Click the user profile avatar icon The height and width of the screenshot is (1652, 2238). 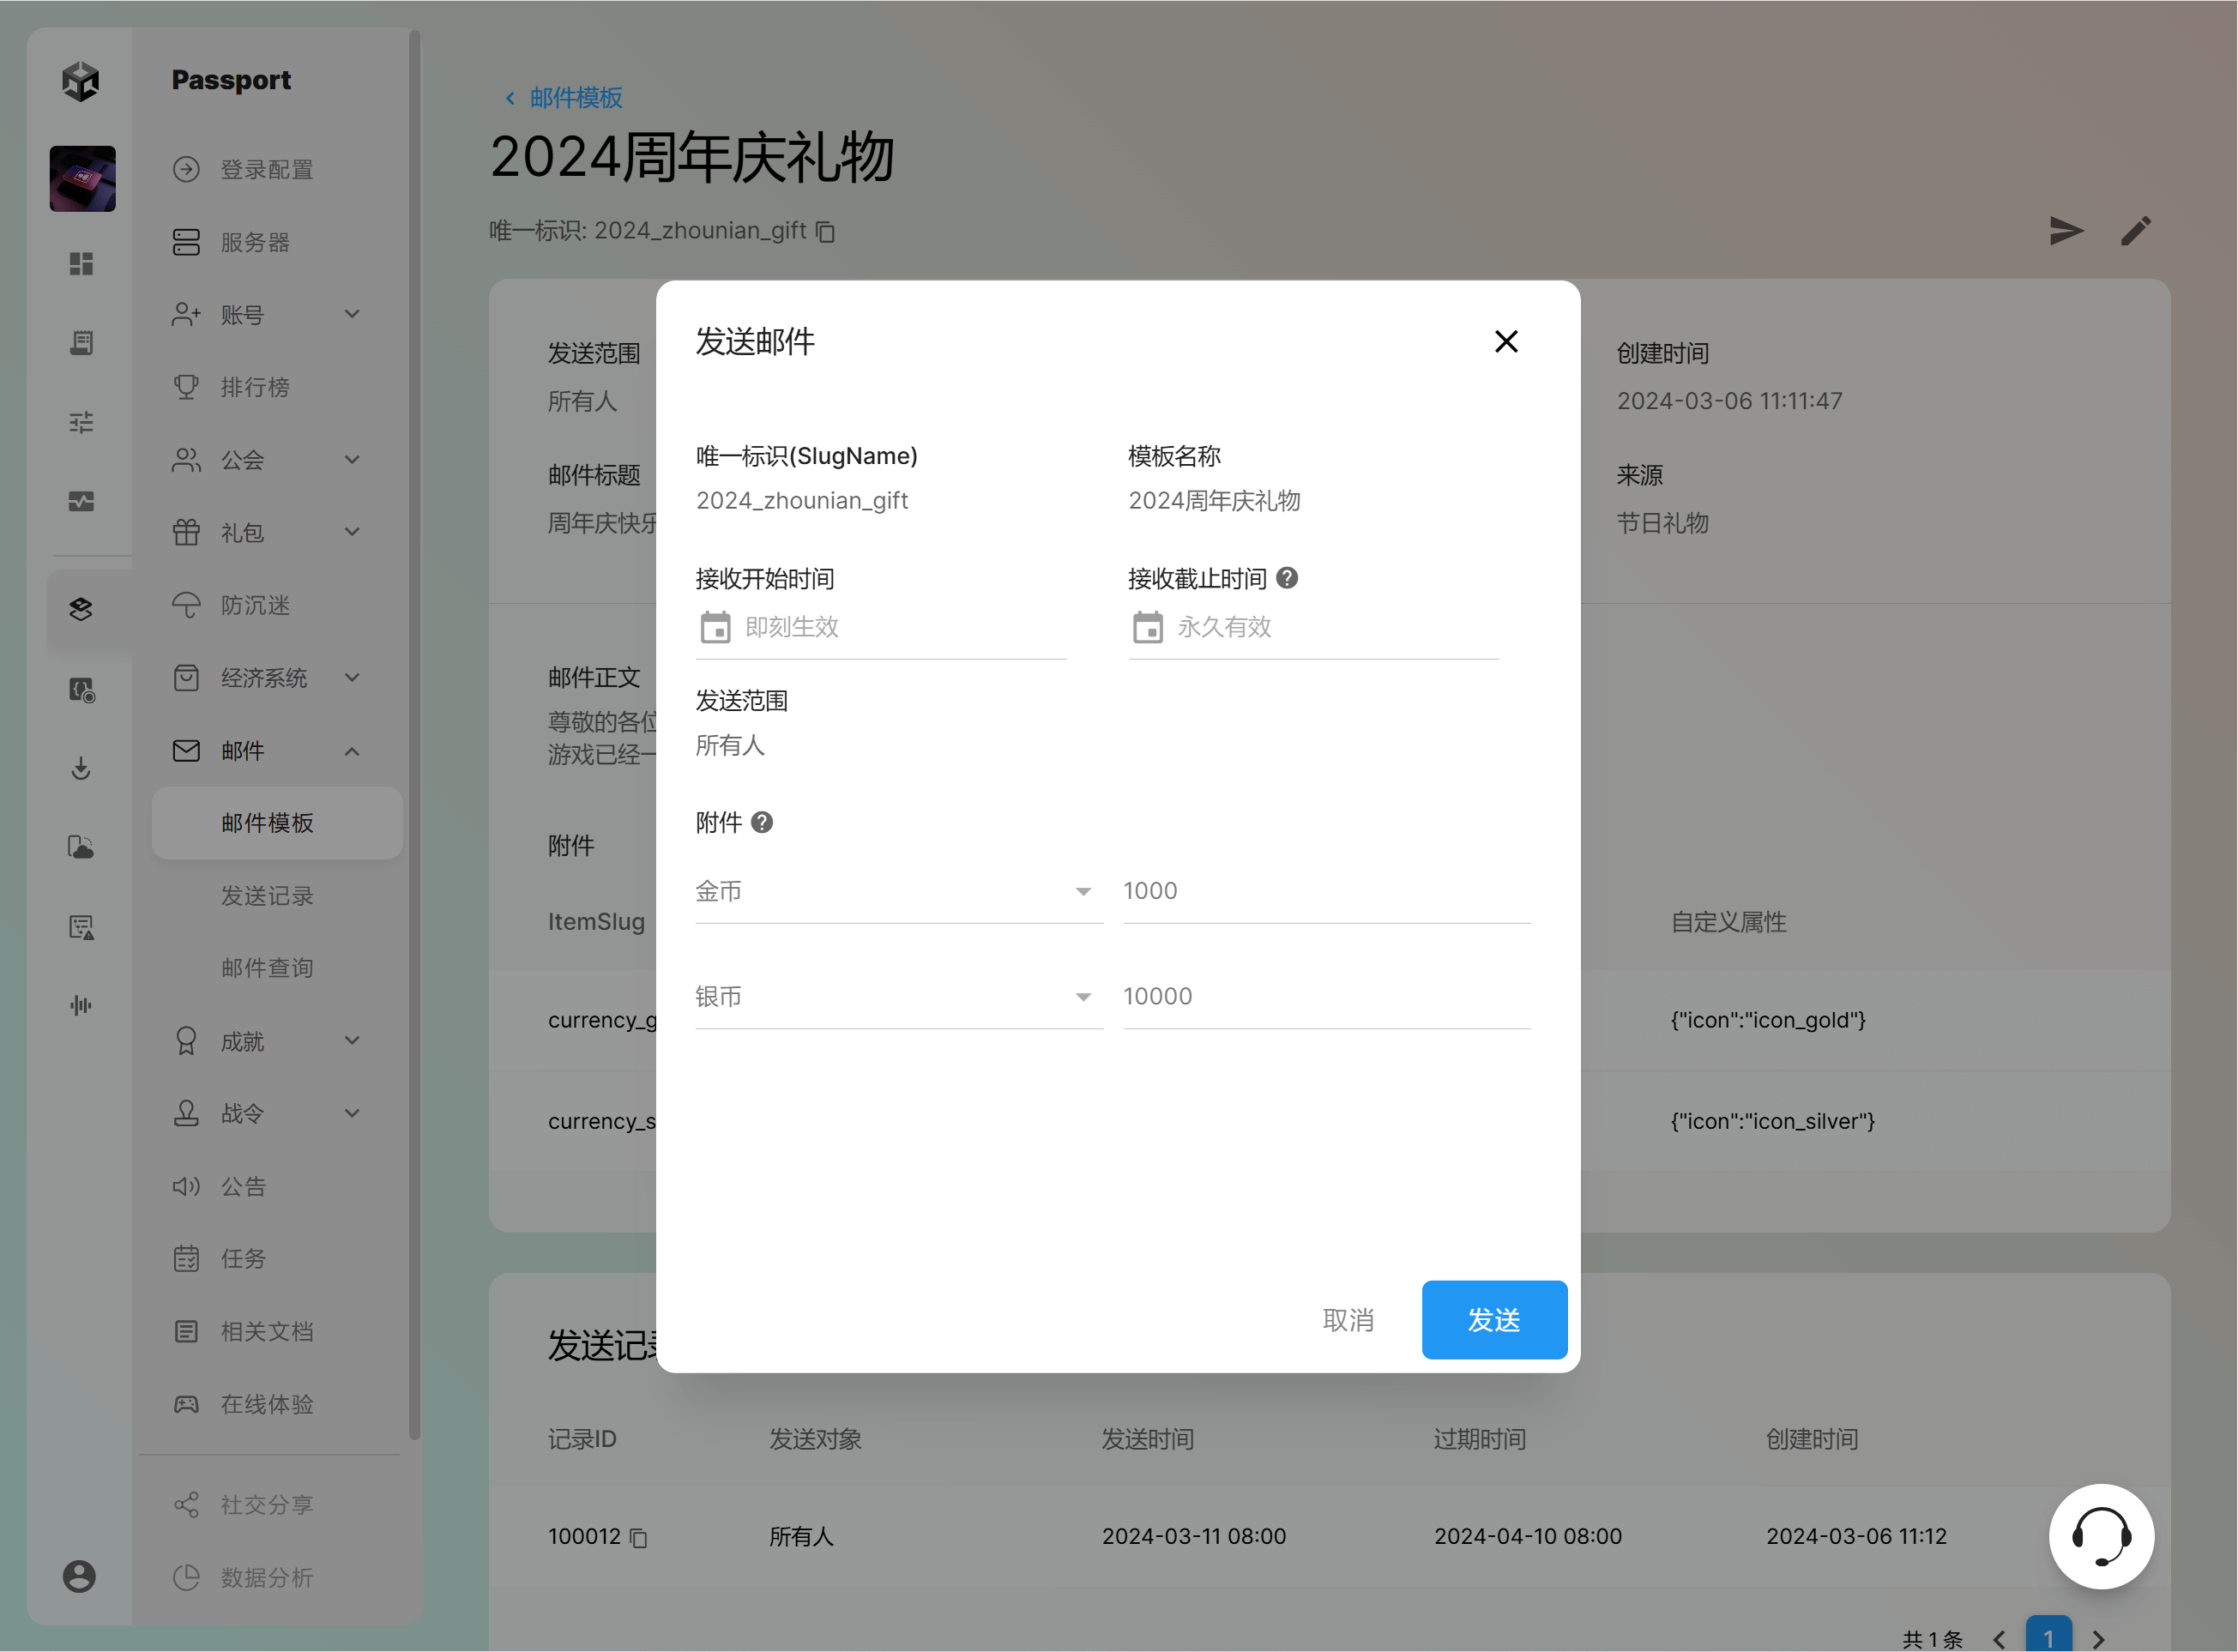click(x=80, y=1576)
